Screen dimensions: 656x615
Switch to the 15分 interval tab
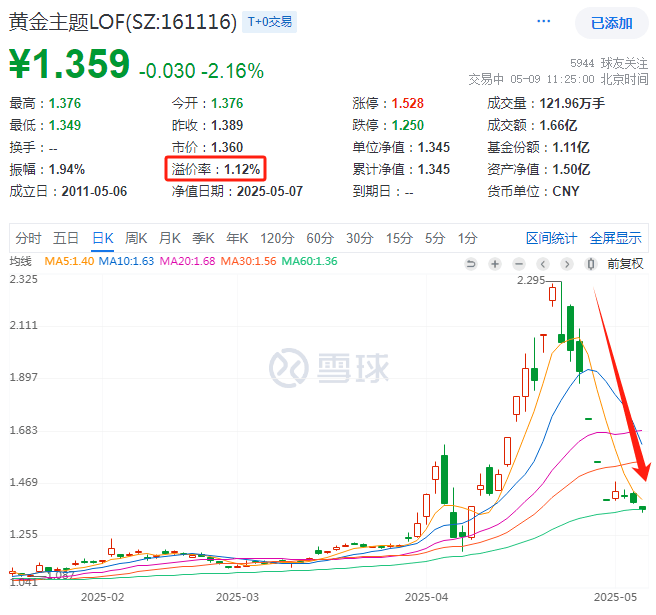399,238
